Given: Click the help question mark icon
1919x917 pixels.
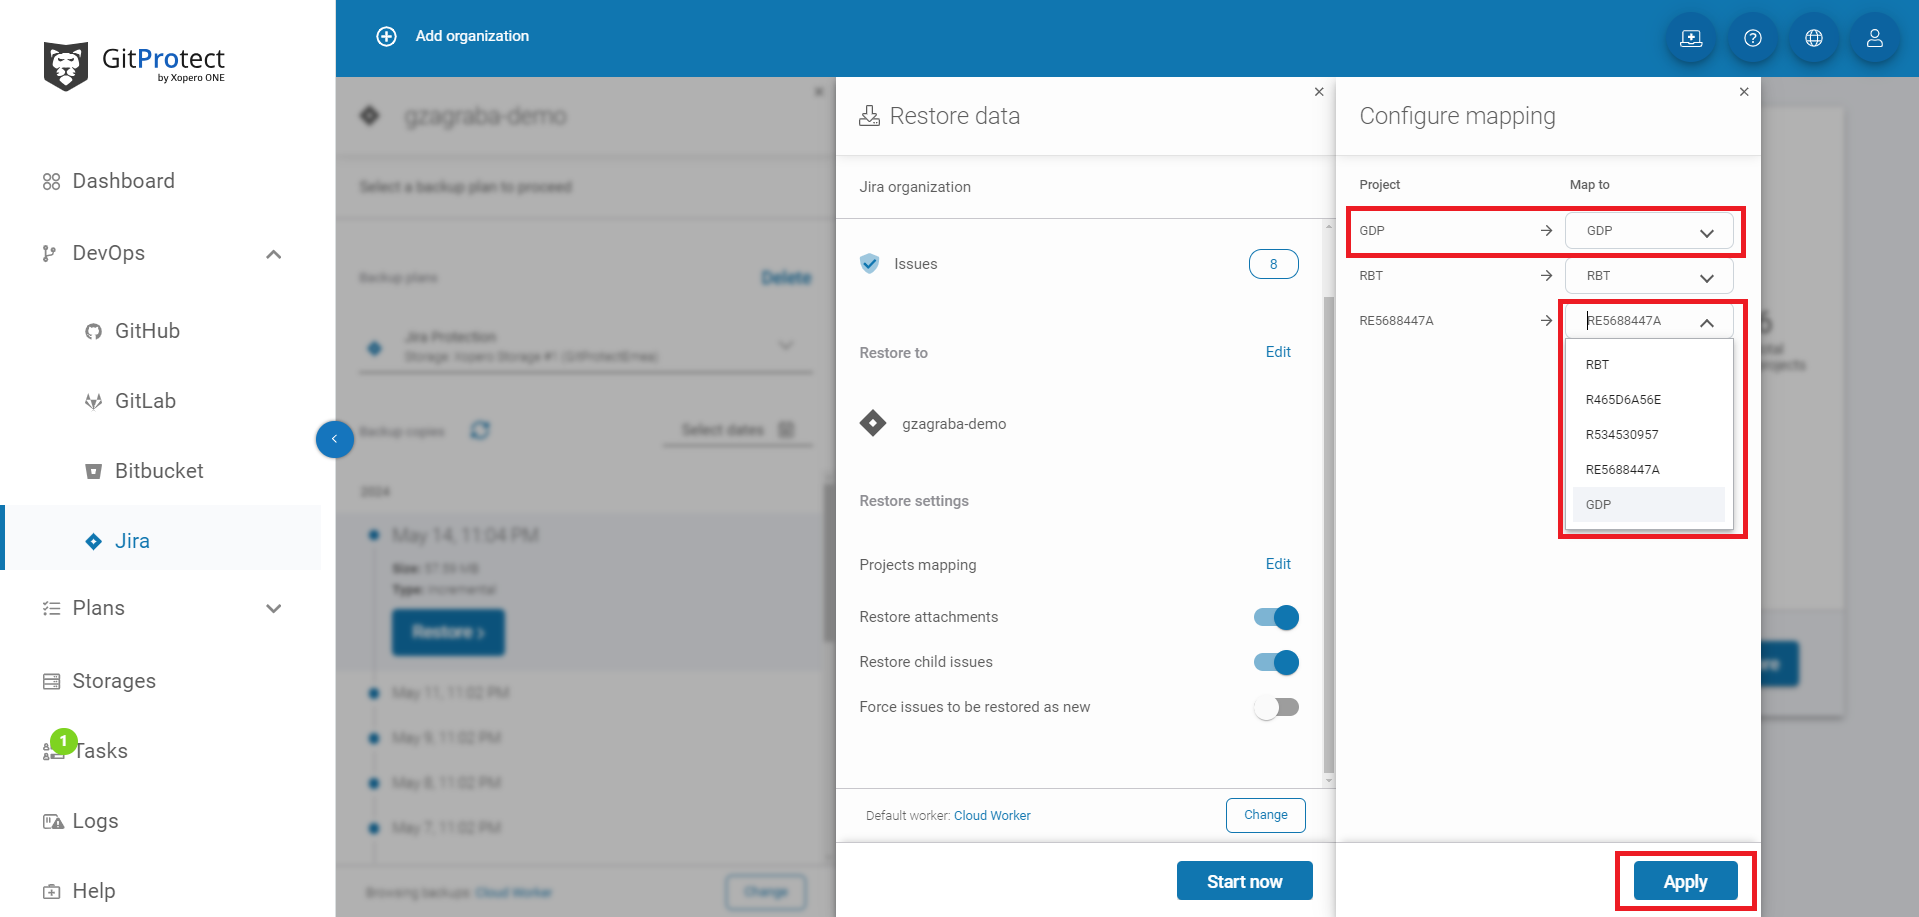Looking at the screenshot, I should point(1752,38).
